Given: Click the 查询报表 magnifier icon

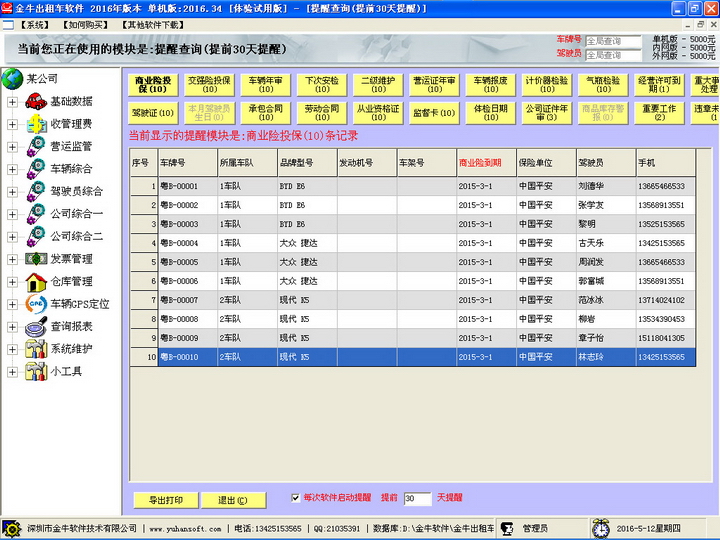Looking at the screenshot, I should pyautogui.click(x=35, y=326).
